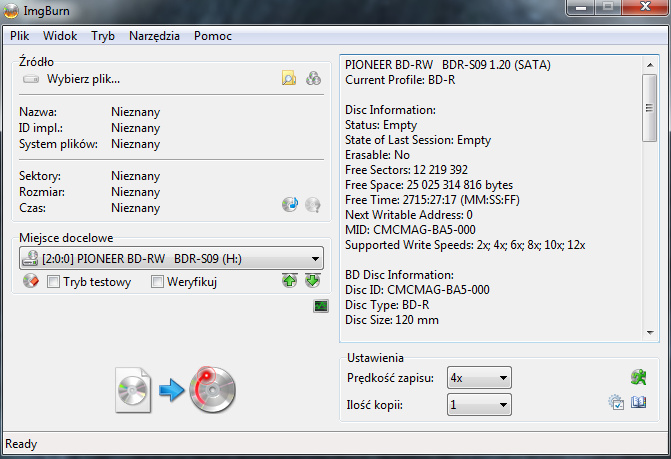Open the Plik menu

(20, 36)
